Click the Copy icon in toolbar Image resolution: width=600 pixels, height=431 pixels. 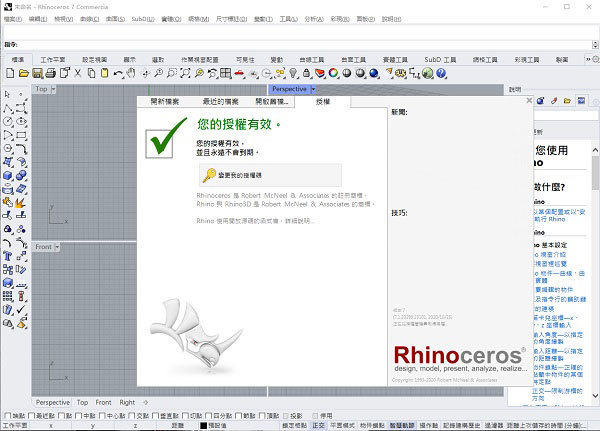pos(91,73)
